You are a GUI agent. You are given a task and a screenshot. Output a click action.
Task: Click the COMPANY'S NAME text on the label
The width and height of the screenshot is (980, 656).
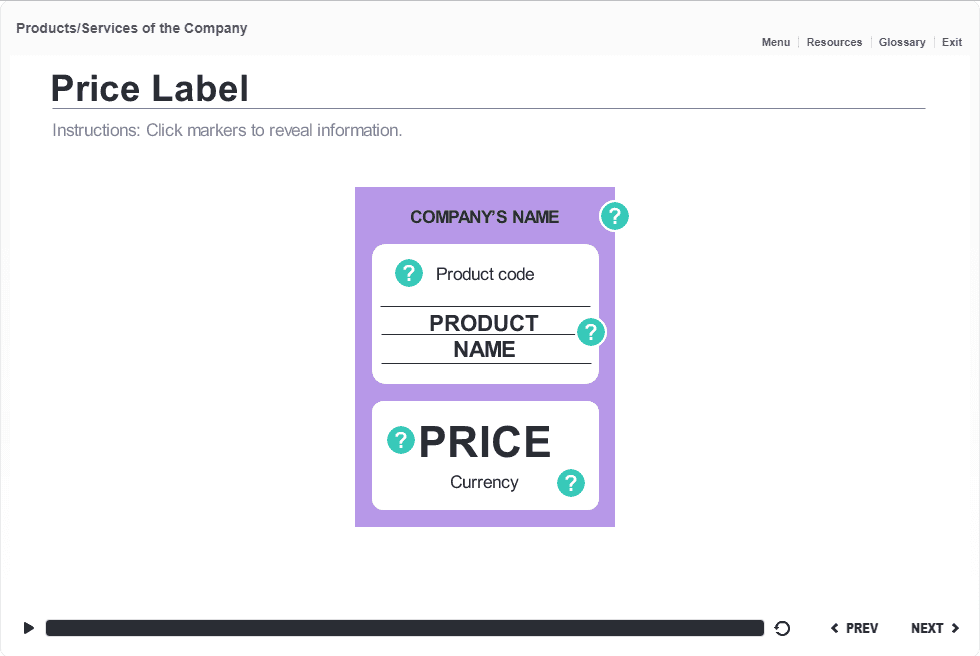[x=484, y=217]
